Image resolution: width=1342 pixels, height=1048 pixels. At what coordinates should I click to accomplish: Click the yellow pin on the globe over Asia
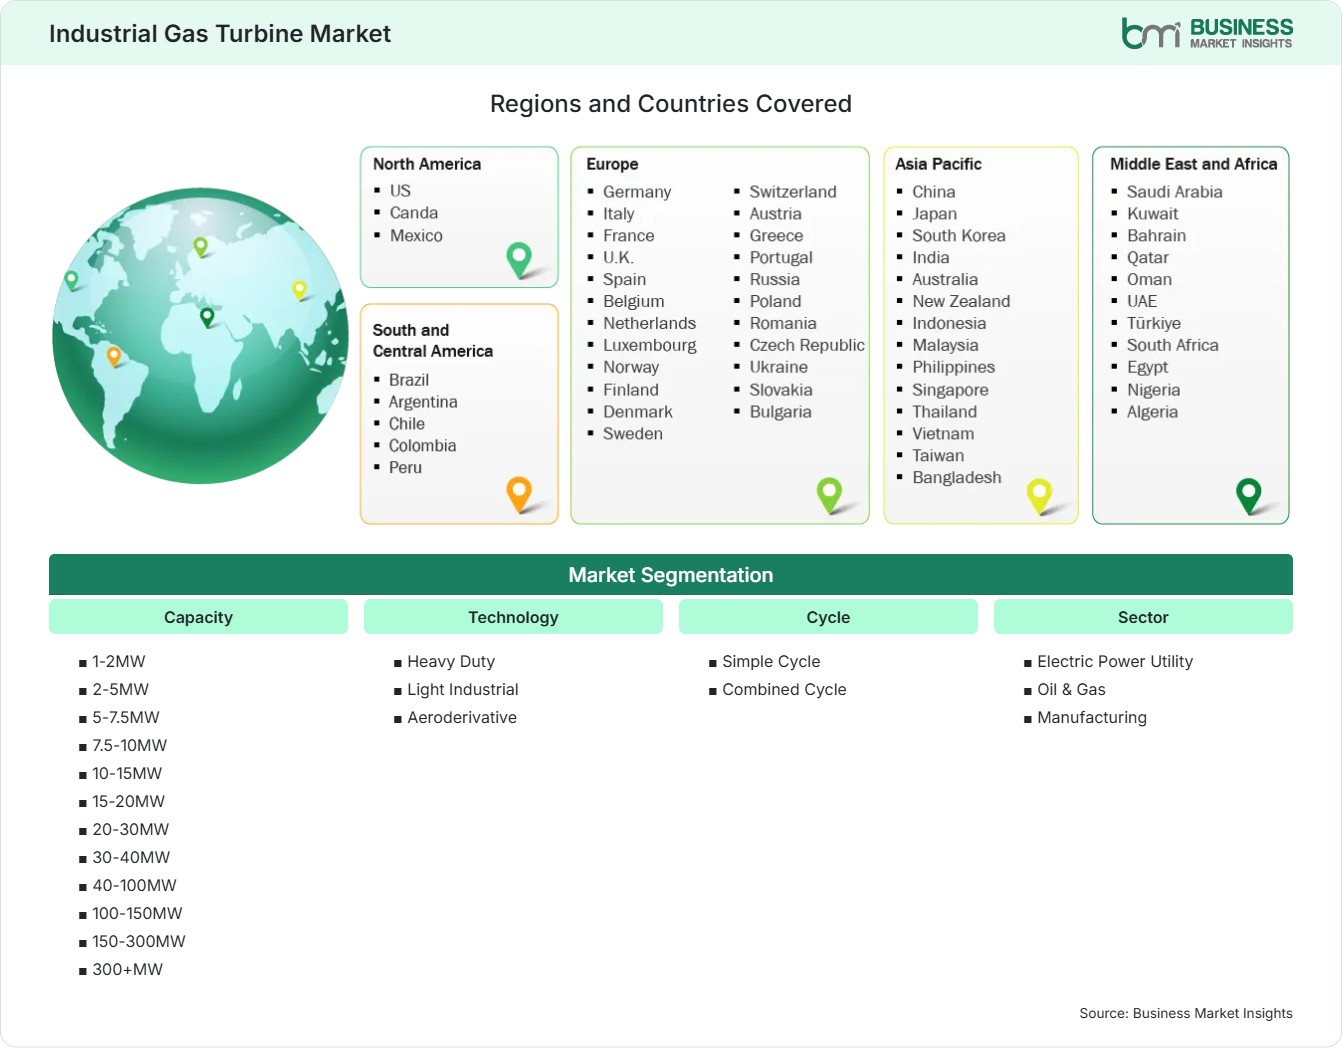tap(299, 290)
